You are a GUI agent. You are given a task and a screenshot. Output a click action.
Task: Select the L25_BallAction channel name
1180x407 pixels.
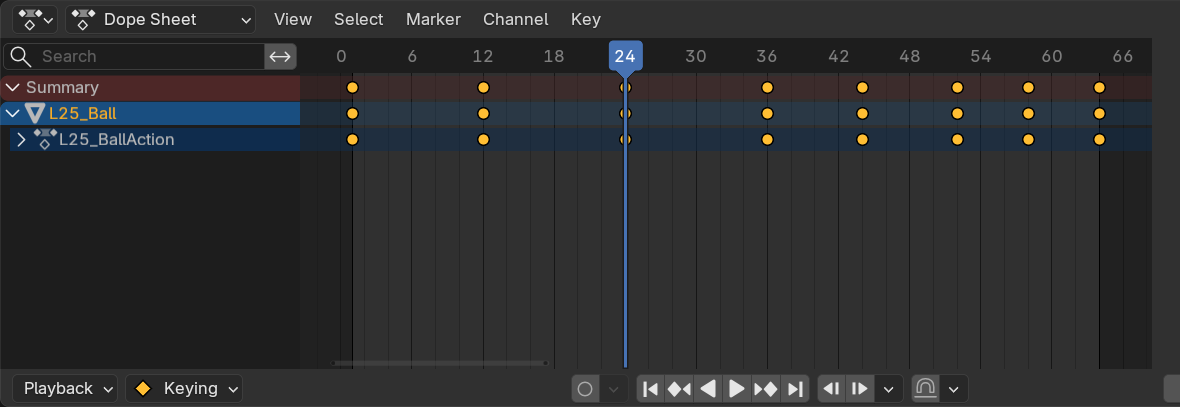(x=117, y=140)
